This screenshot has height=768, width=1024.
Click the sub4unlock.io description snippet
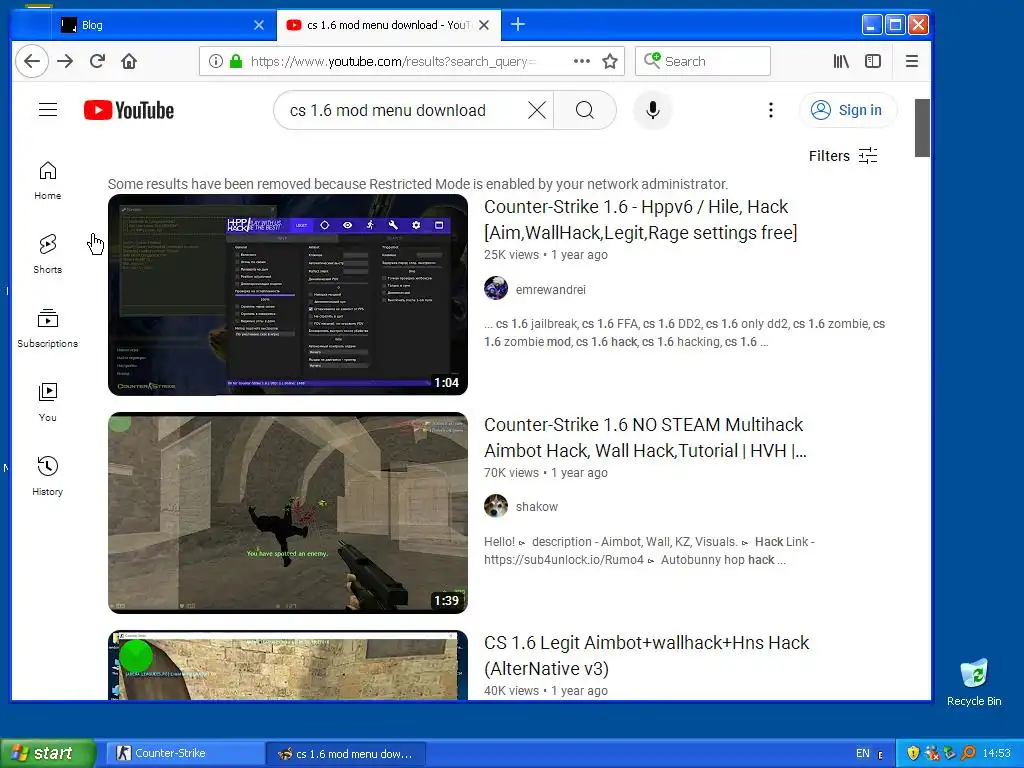point(649,551)
